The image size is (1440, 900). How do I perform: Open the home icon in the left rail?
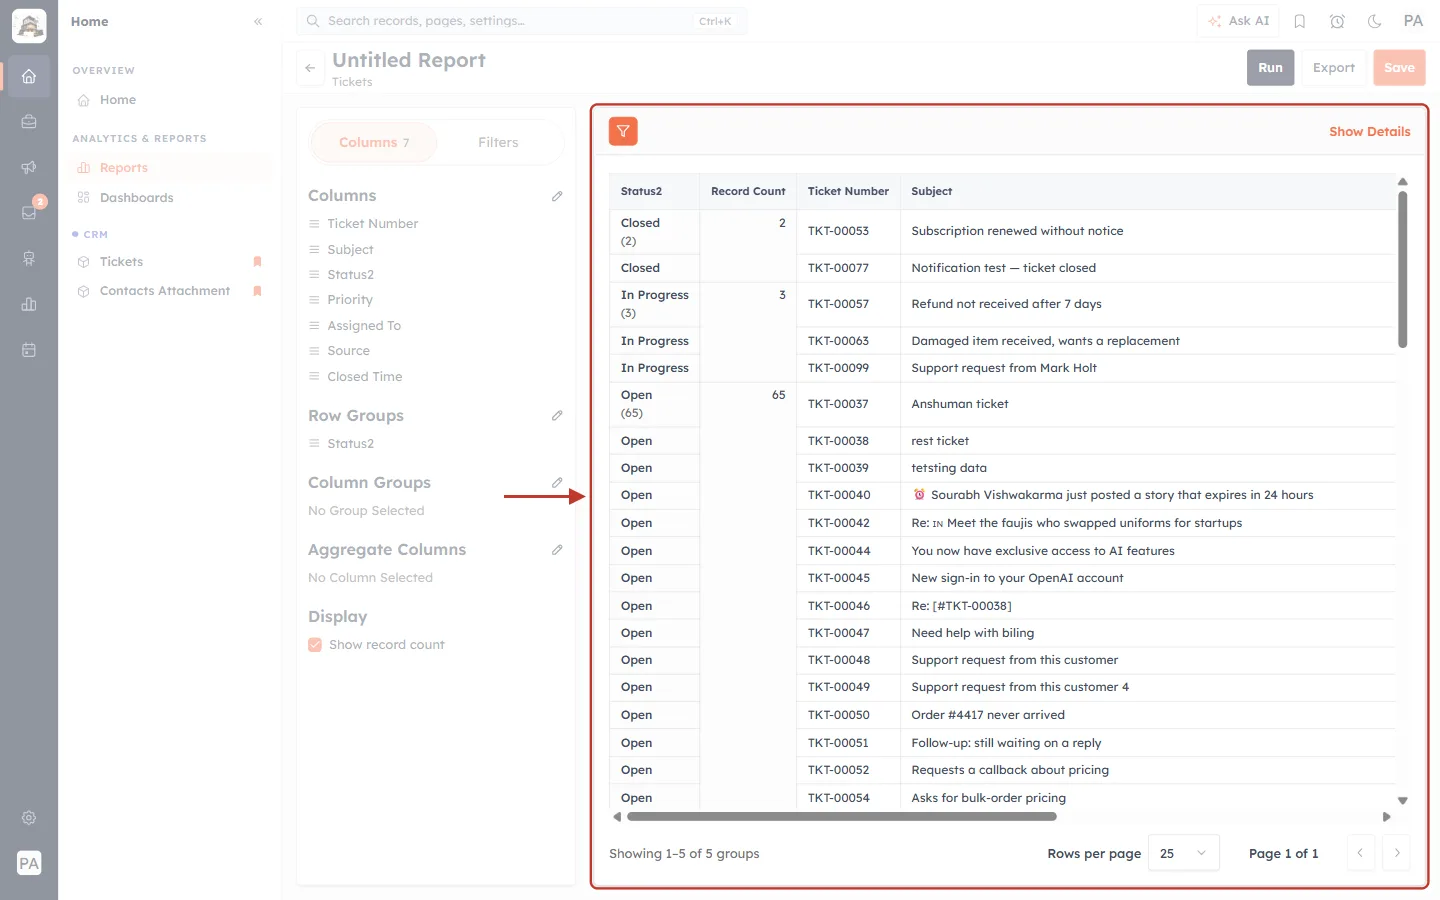[x=29, y=76]
